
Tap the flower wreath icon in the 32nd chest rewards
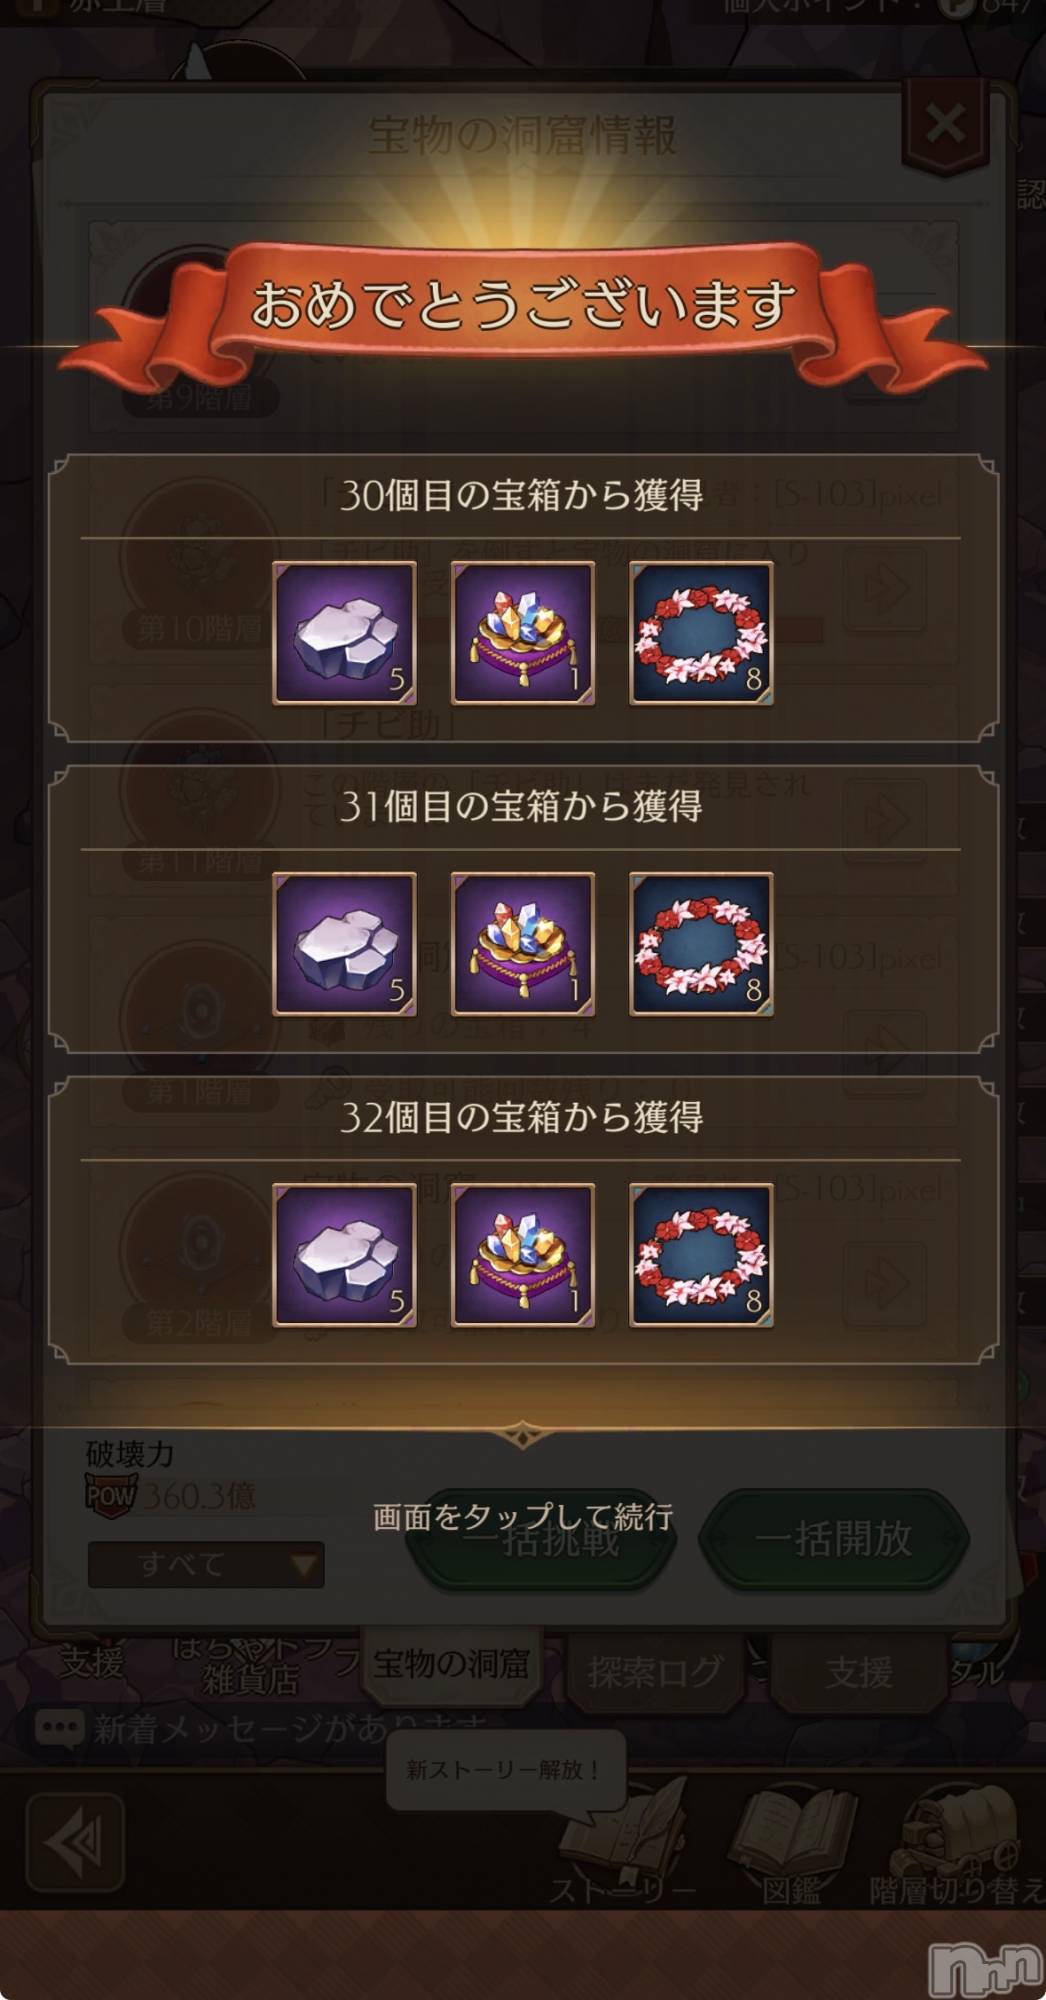(701, 1255)
